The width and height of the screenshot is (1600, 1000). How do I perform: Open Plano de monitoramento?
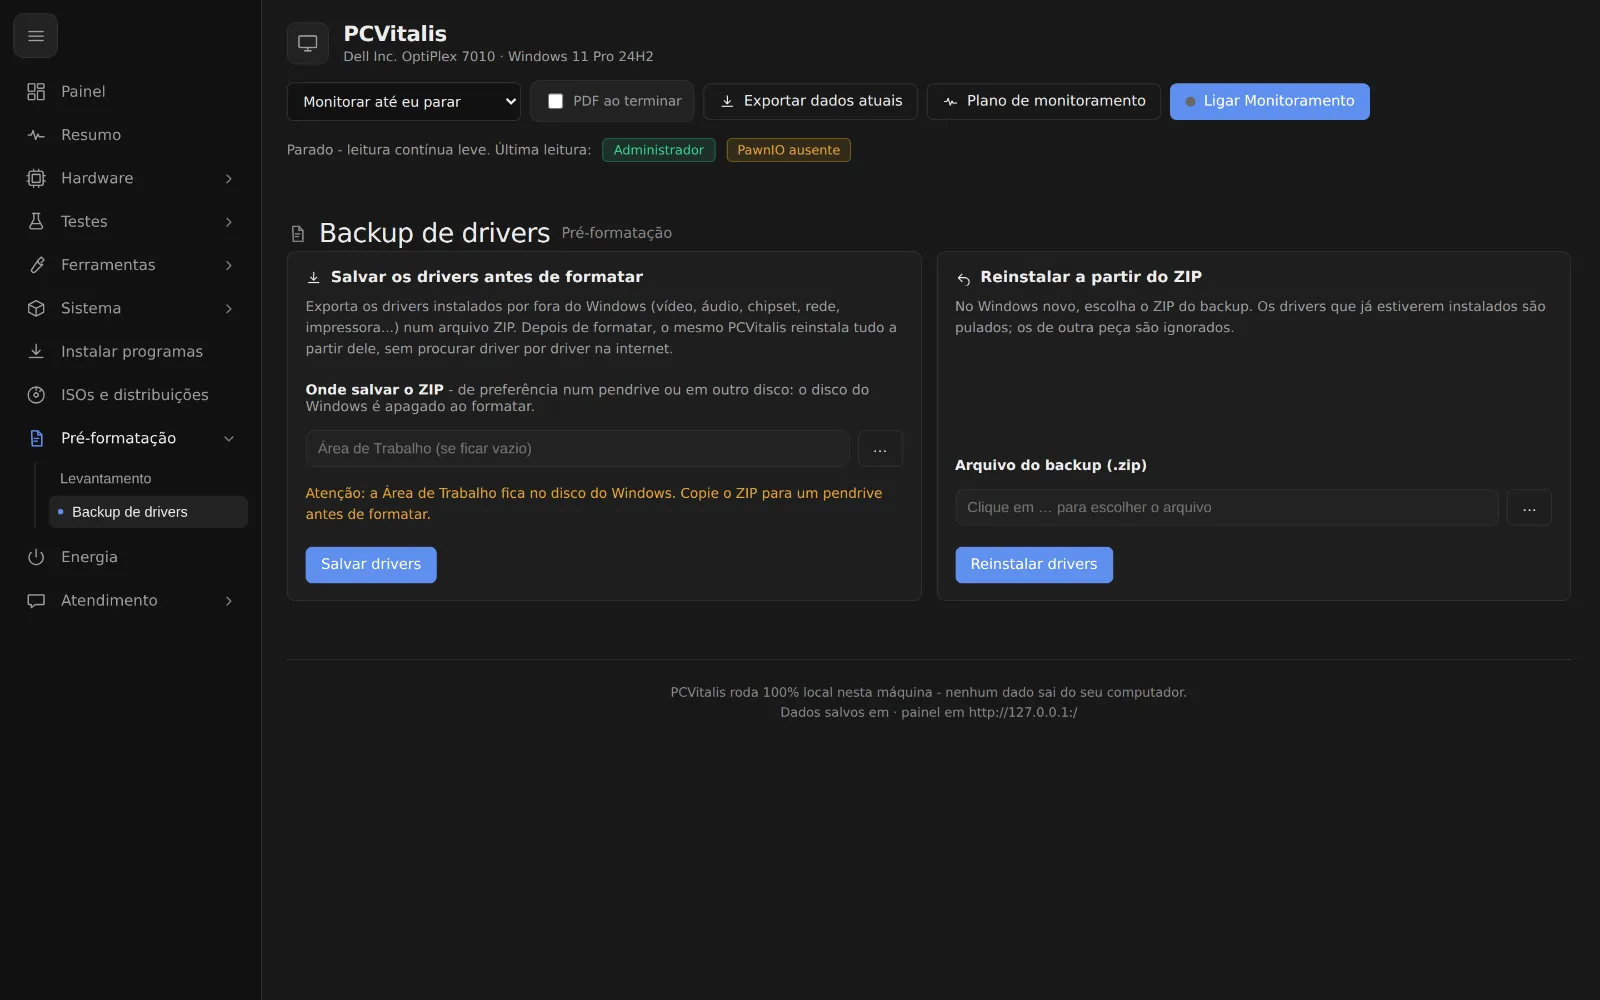[x=1044, y=101]
